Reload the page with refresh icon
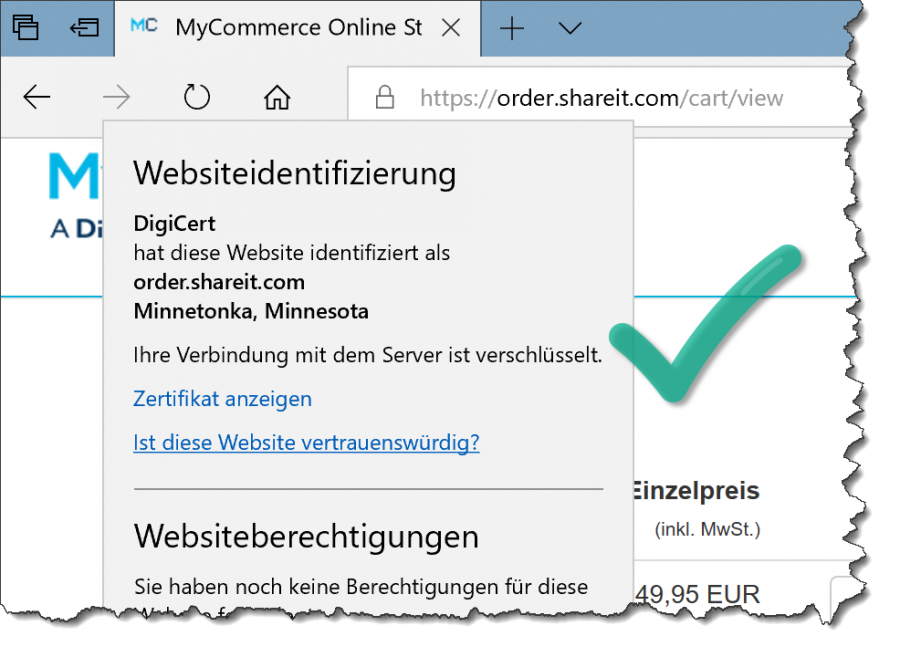Image resolution: width=900 pixels, height=657 pixels. tap(197, 96)
